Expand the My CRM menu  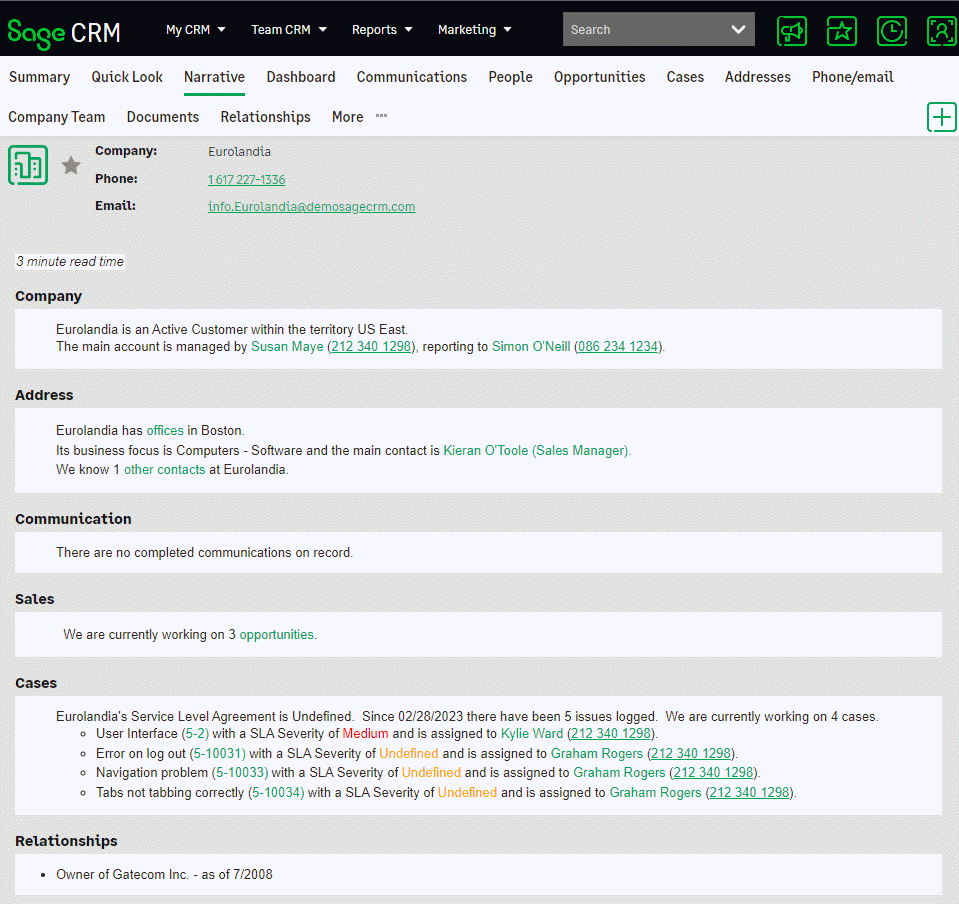(196, 29)
